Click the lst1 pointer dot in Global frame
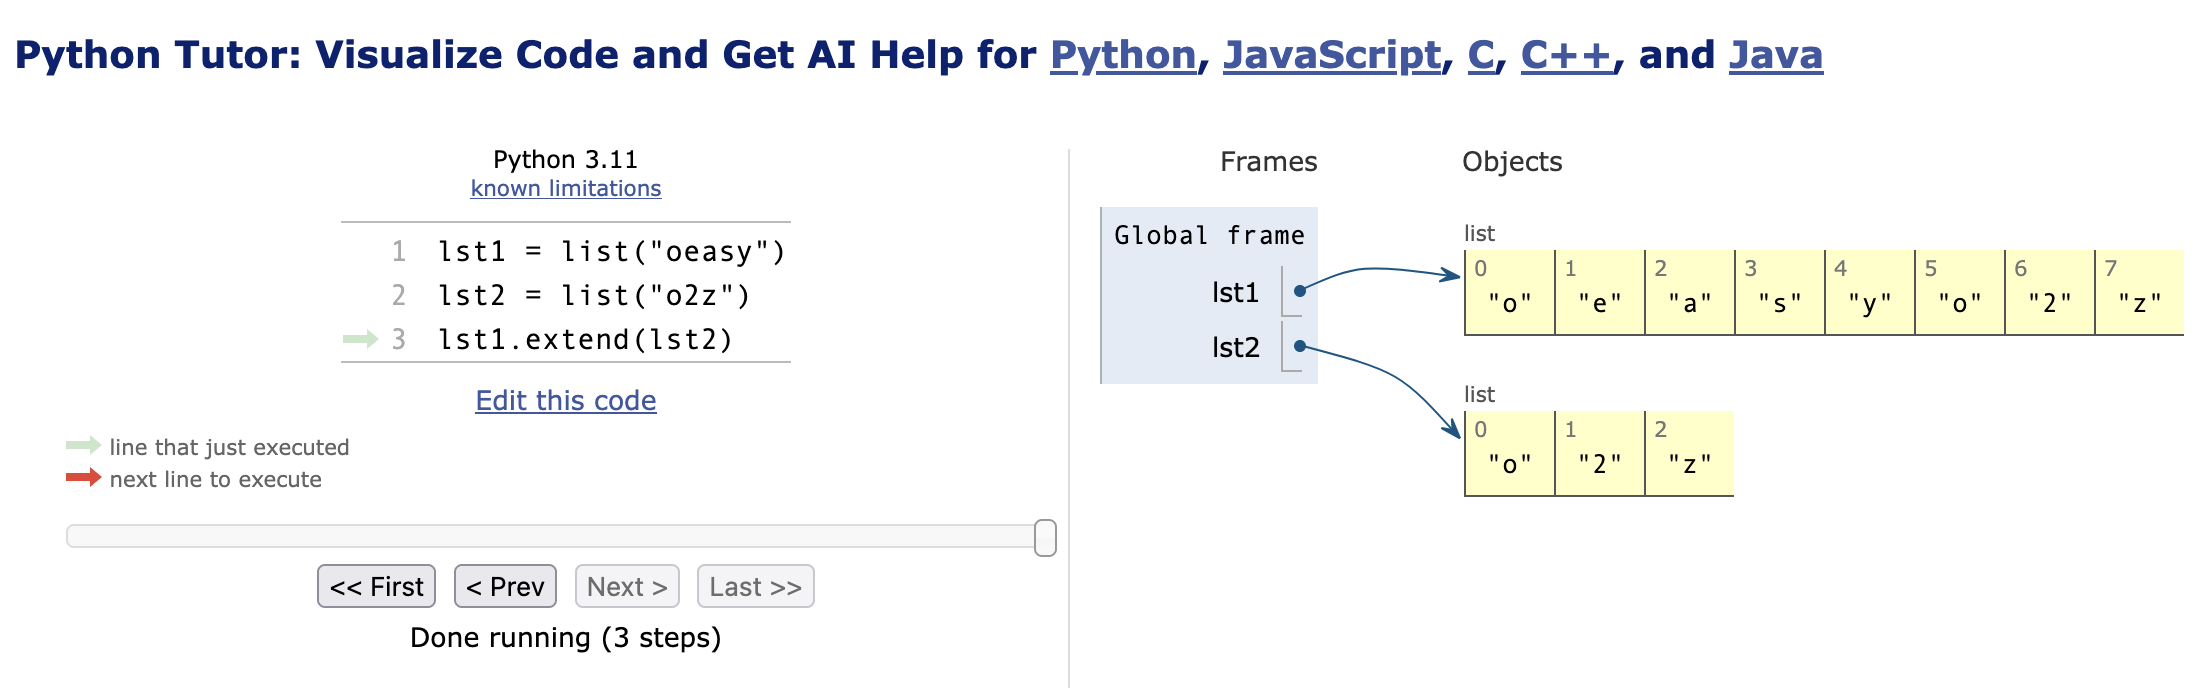The height and width of the screenshot is (688, 2212). pos(1300,291)
